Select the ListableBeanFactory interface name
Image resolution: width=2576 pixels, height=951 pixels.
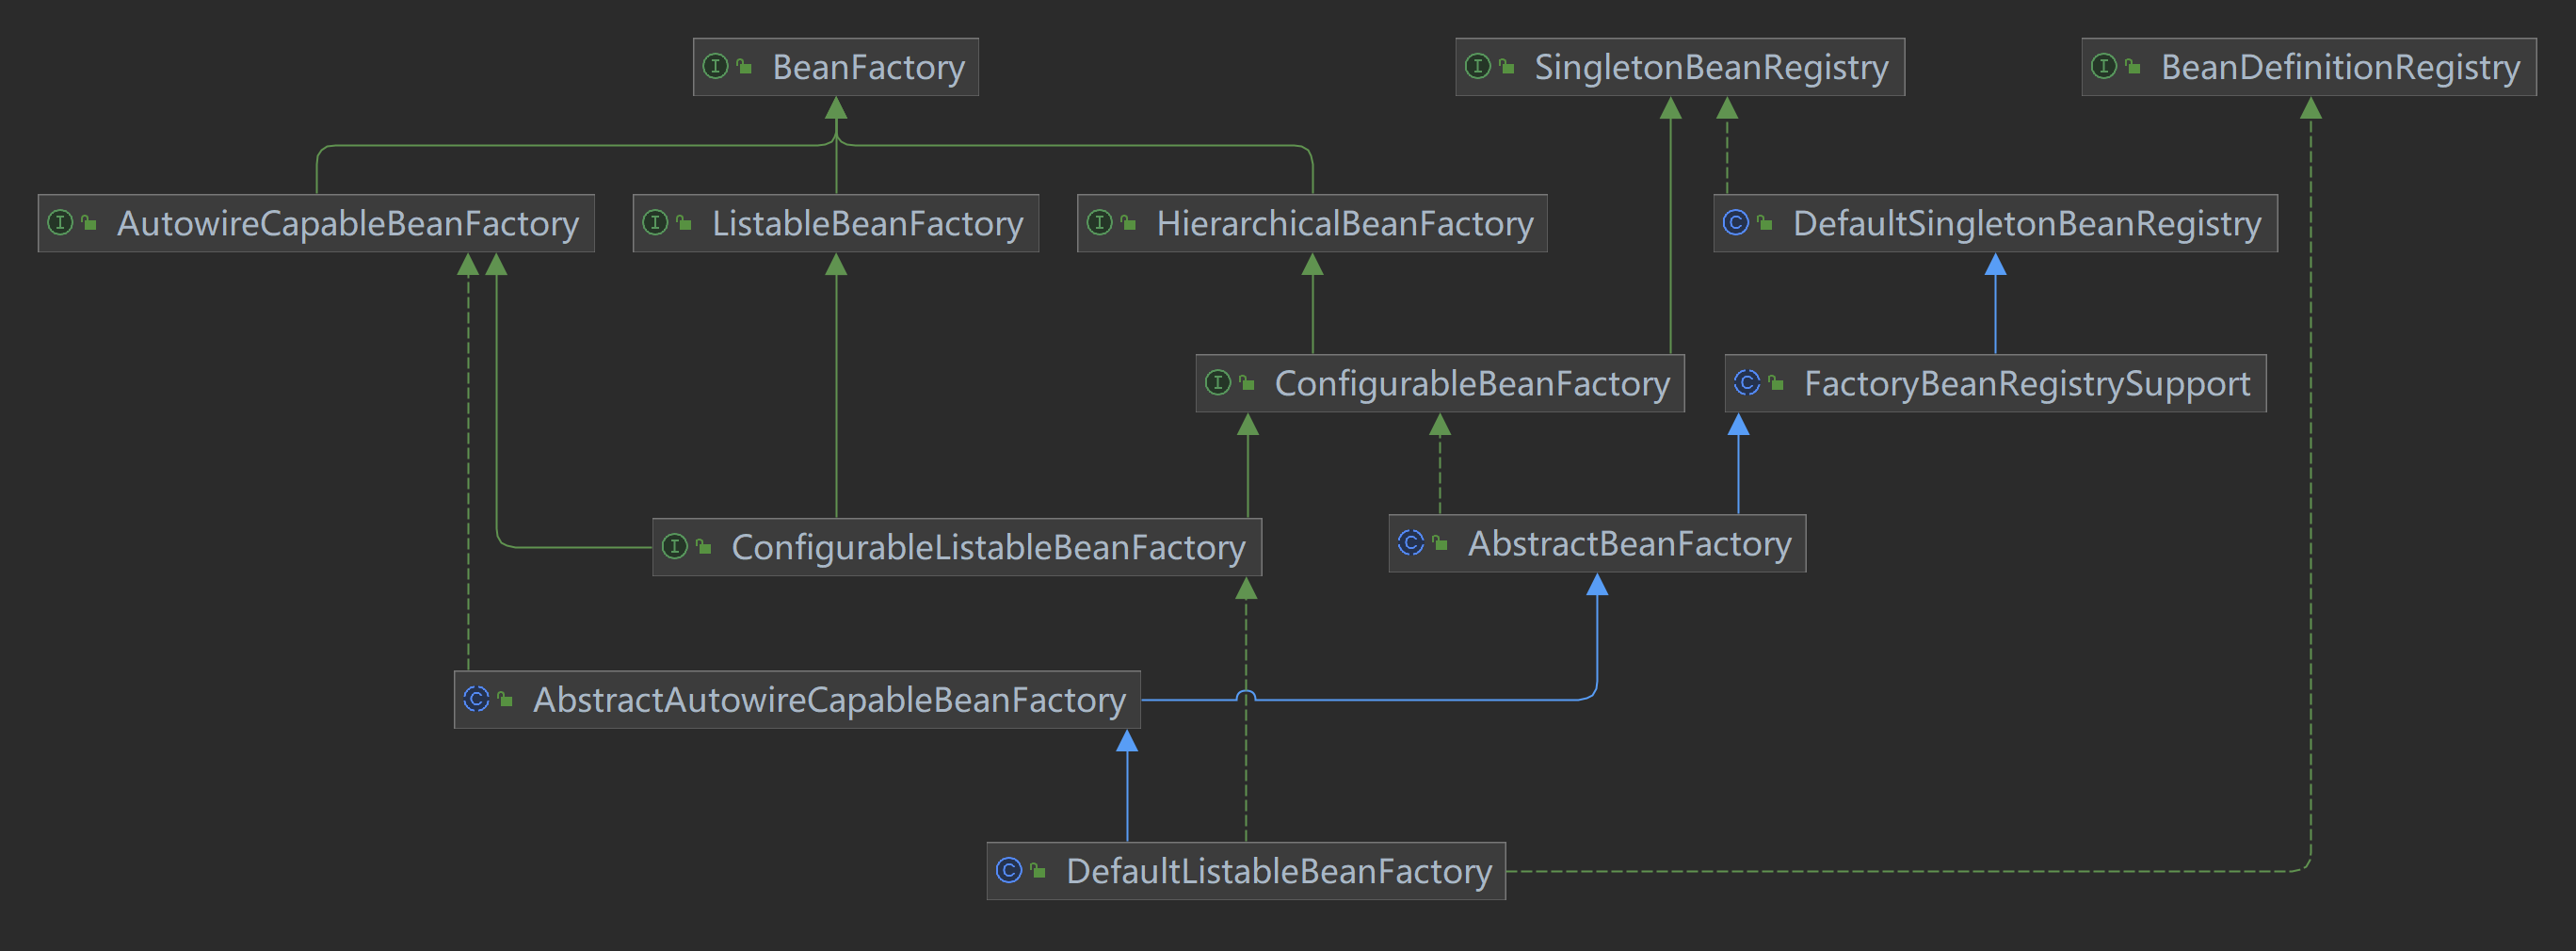pyautogui.click(x=866, y=224)
